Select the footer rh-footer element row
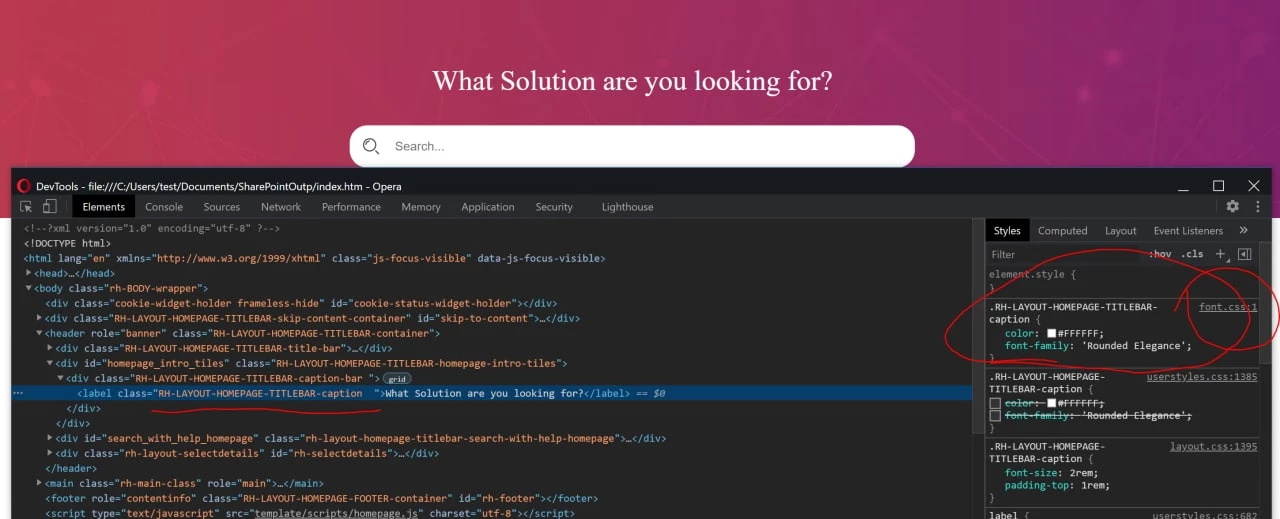The height and width of the screenshot is (519, 1280). pos(321,498)
